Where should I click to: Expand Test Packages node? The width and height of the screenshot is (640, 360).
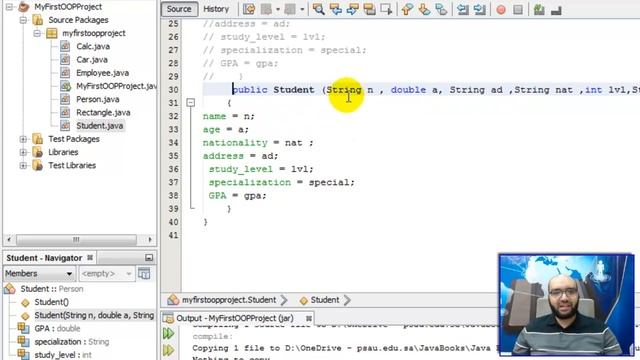point(23,139)
